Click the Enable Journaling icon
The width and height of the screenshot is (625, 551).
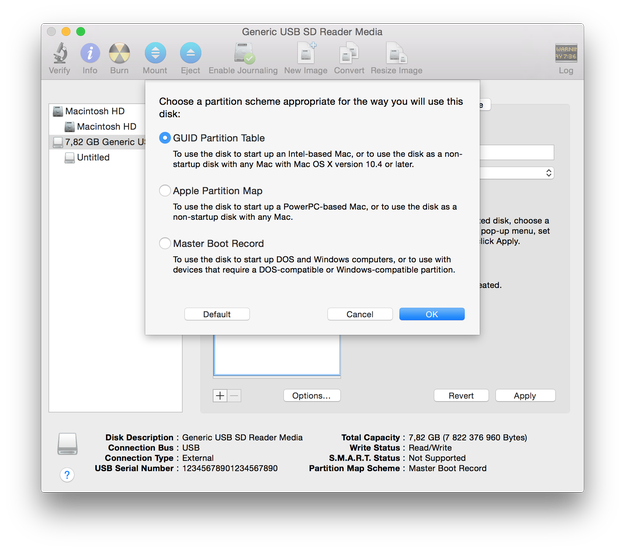click(244, 53)
